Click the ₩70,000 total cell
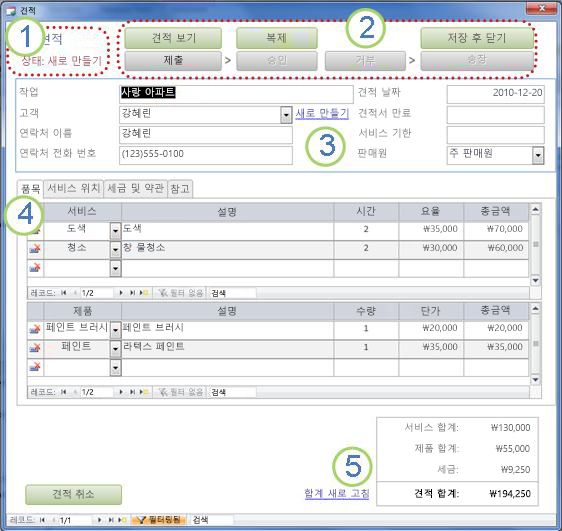The width and height of the screenshot is (562, 531). (x=496, y=230)
